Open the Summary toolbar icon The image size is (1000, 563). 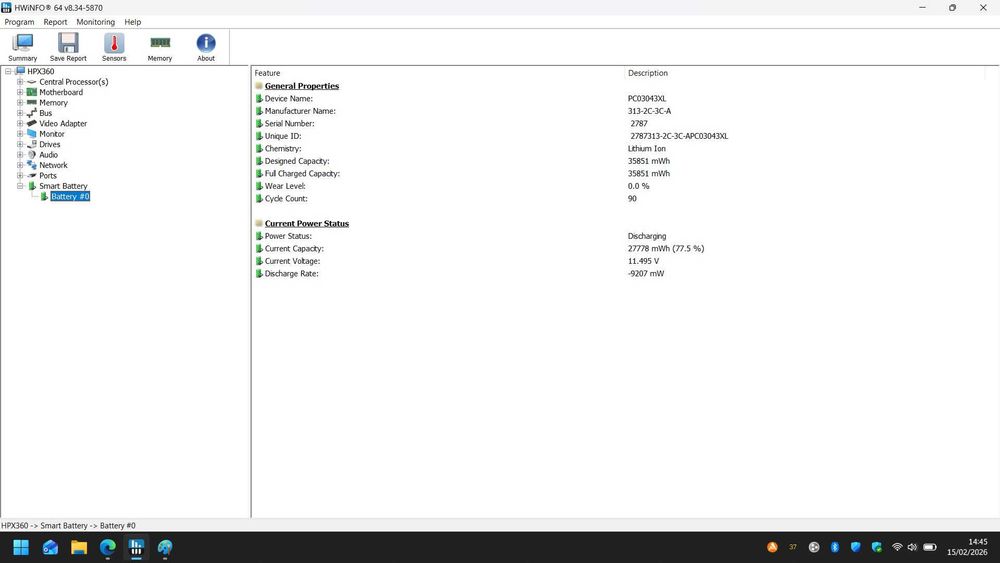click(22, 43)
